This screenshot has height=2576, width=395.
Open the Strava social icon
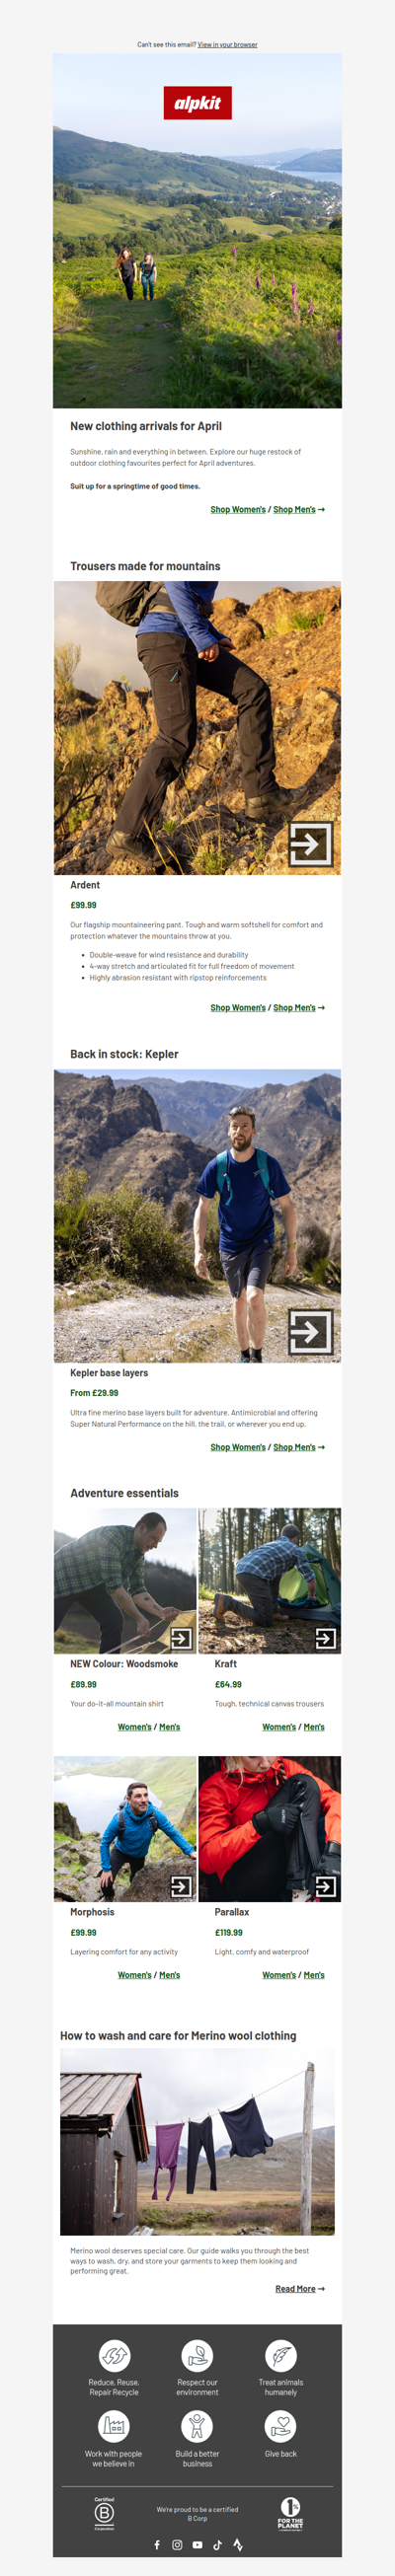coord(238,2544)
